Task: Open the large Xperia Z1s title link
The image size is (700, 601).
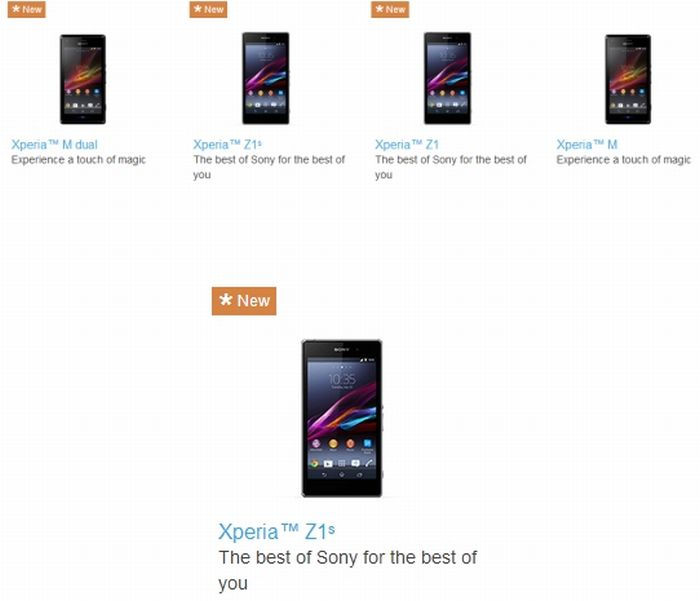Action: coord(276,531)
